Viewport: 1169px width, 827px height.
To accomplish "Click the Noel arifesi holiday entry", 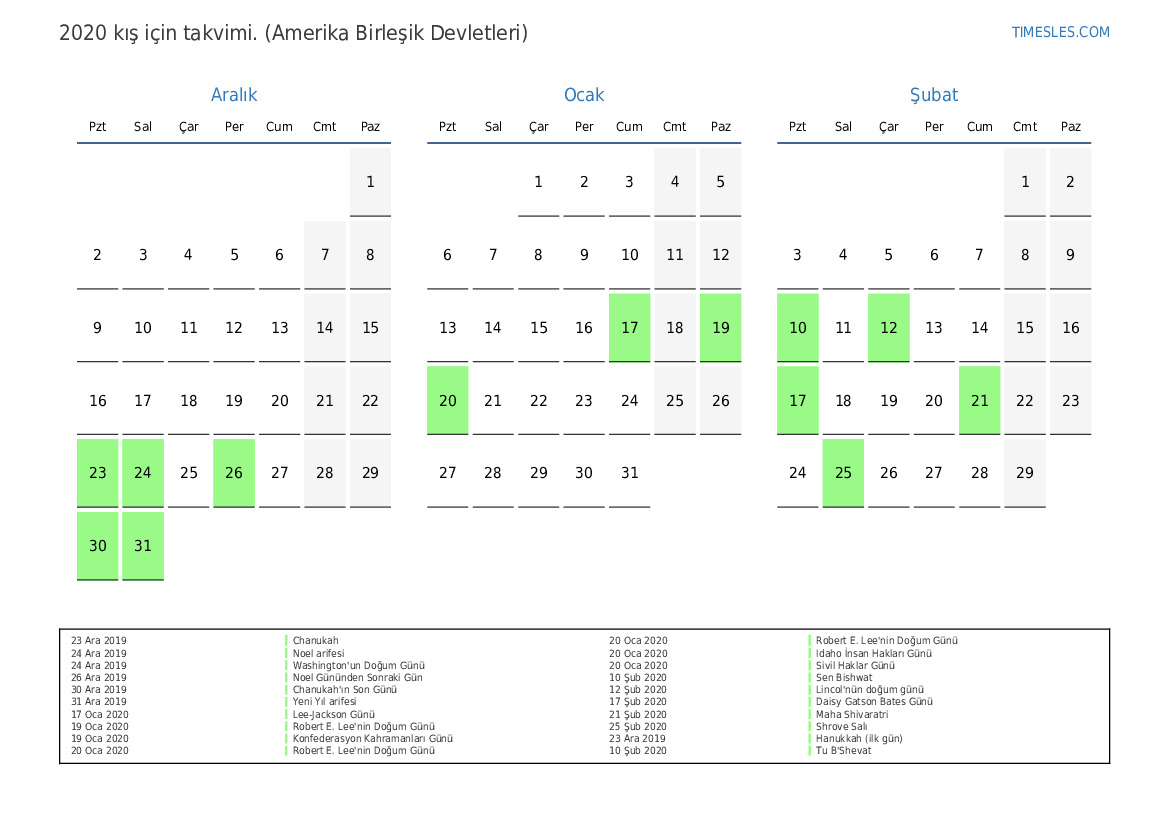I will click(x=318, y=653).
